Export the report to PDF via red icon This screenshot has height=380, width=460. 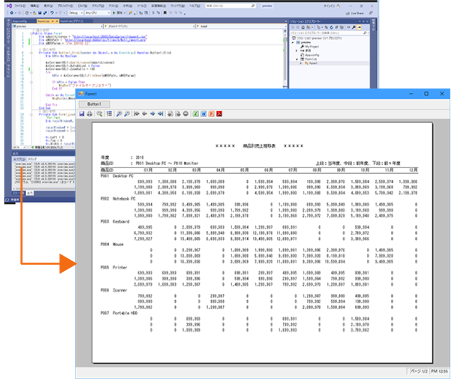pyautogui.click(x=219, y=114)
